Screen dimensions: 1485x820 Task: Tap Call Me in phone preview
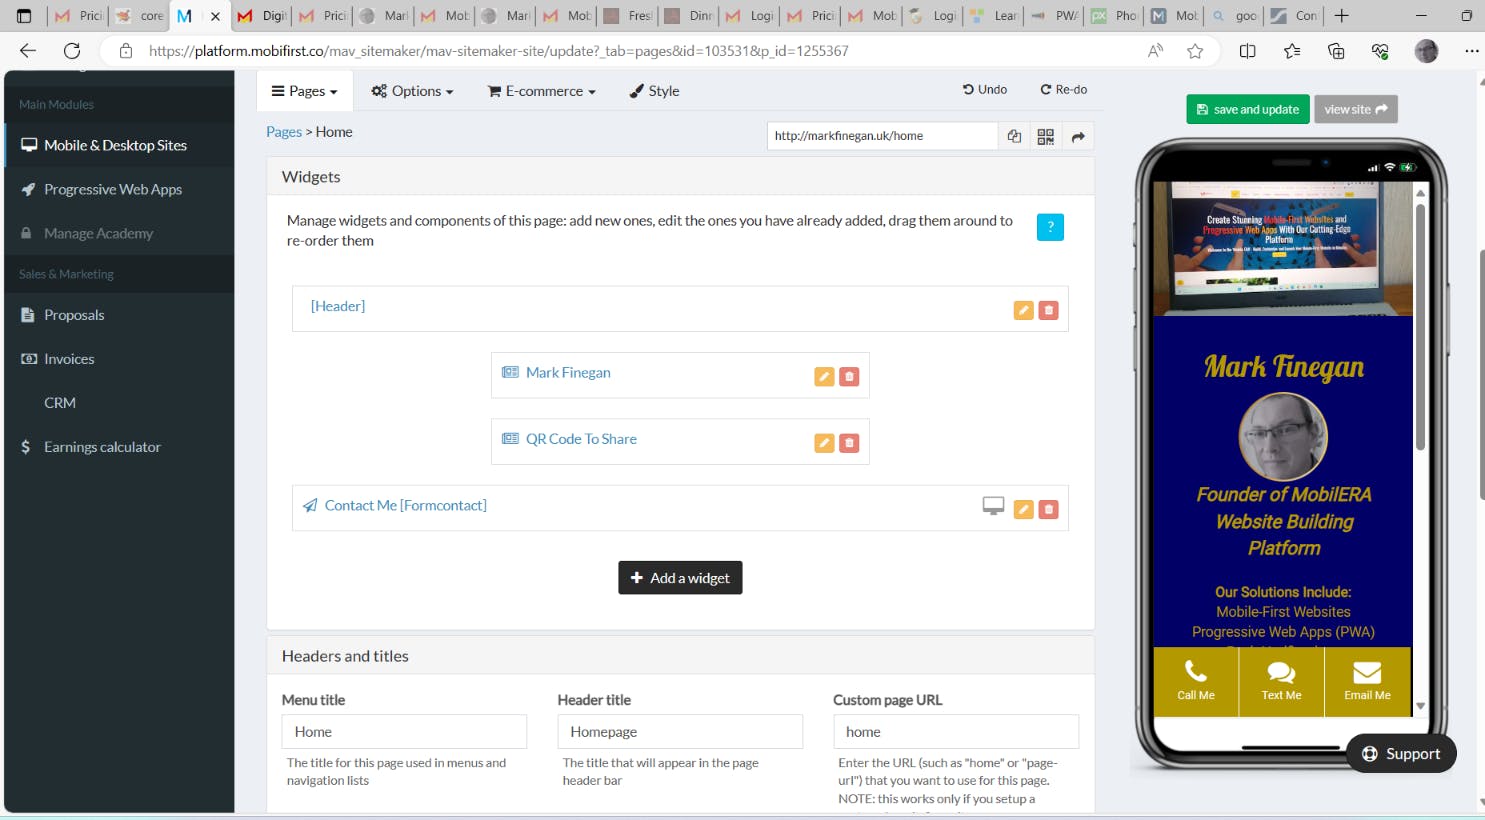(x=1196, y=682)
